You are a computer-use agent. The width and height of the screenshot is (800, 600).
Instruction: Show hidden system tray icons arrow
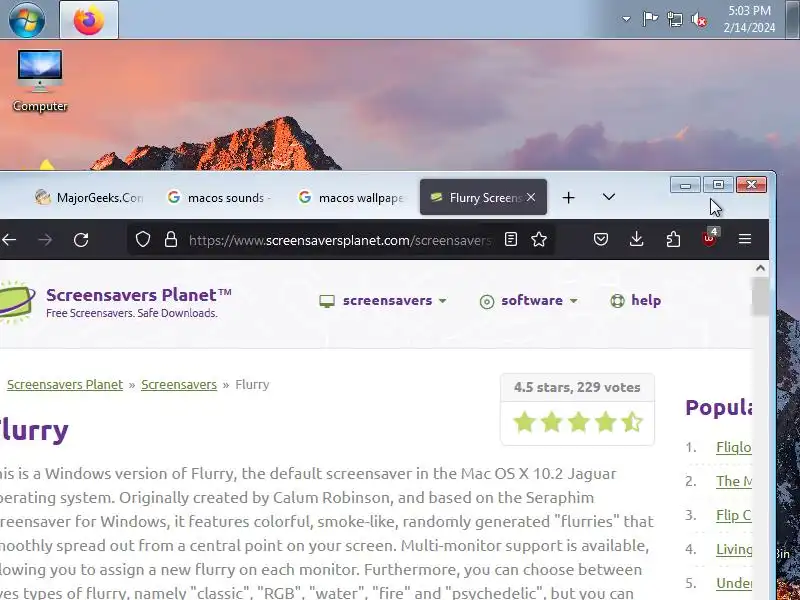(x=626, y=19)
